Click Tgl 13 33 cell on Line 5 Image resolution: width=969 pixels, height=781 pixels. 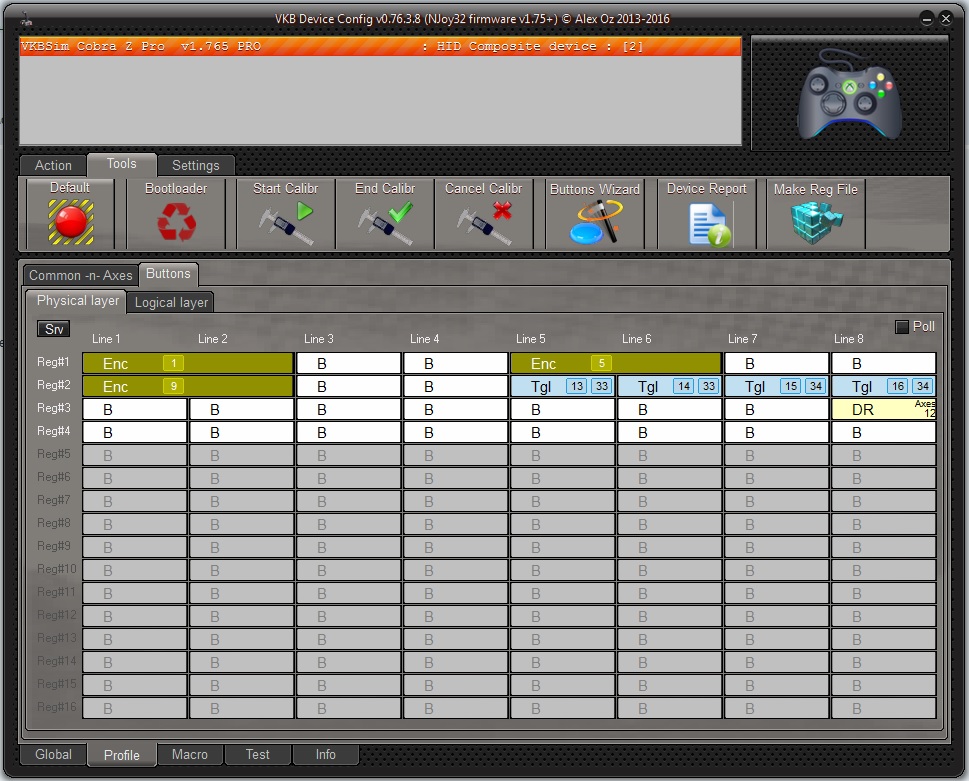point(562,386)
